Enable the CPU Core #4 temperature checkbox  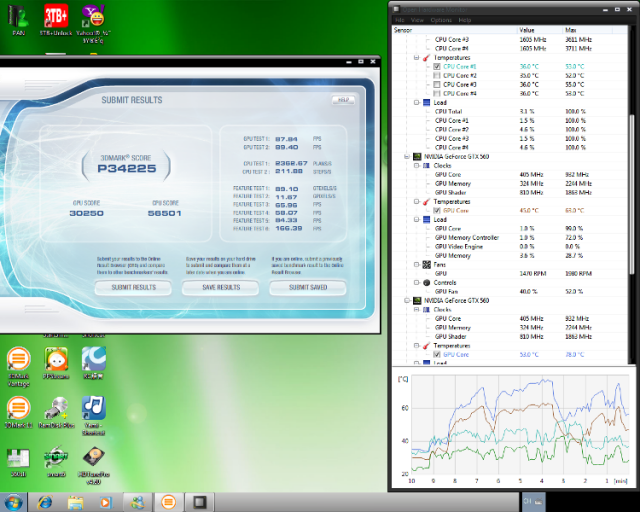437,93
